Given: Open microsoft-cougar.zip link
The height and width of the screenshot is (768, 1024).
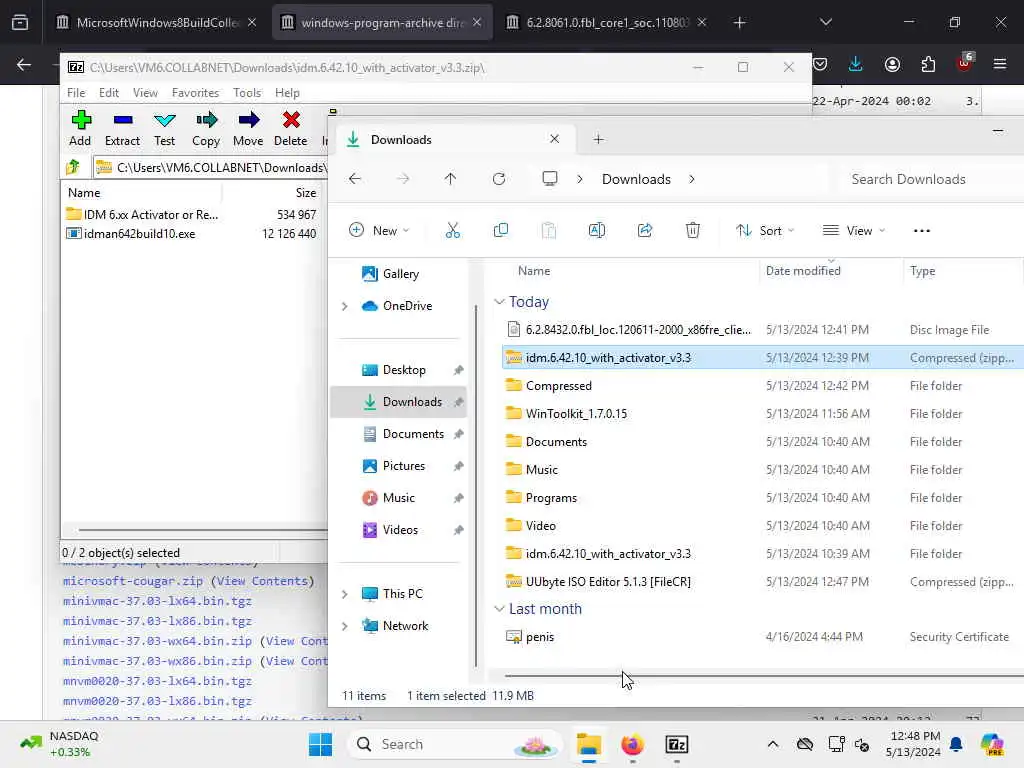Looking at the screenshot, I should [x=133, y=581].
